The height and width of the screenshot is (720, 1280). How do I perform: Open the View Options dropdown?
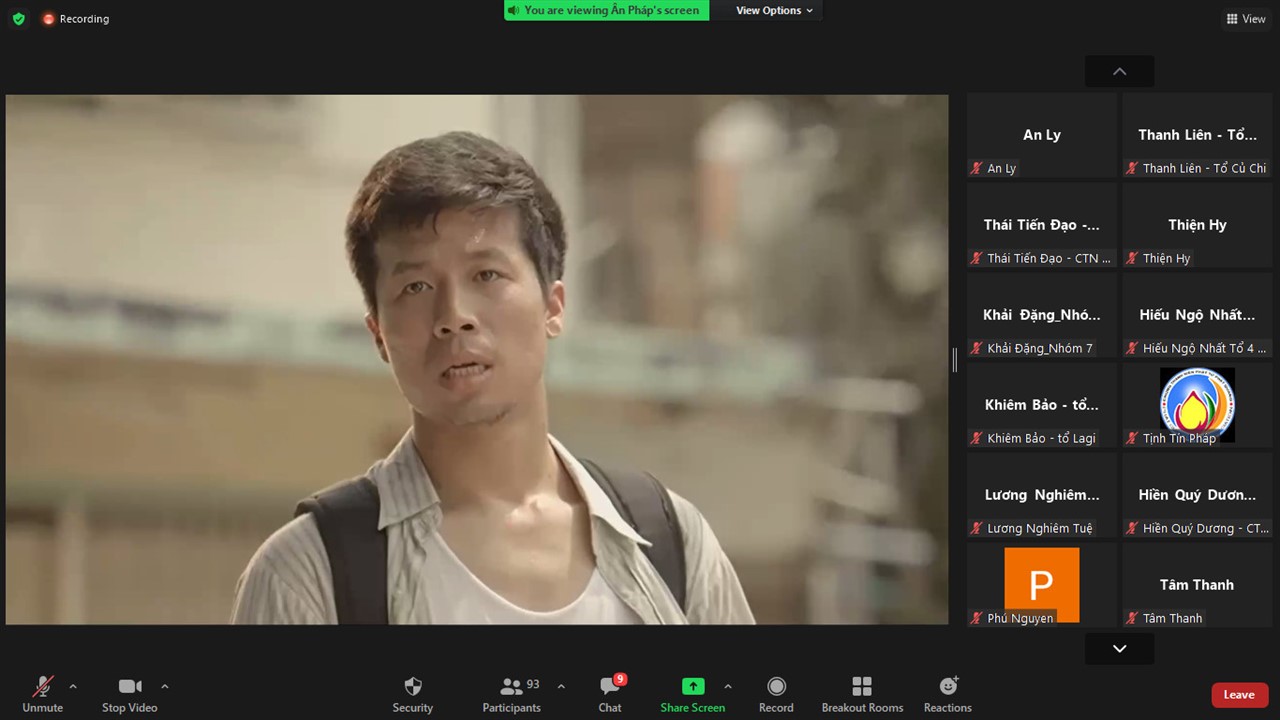click(774, 11)
